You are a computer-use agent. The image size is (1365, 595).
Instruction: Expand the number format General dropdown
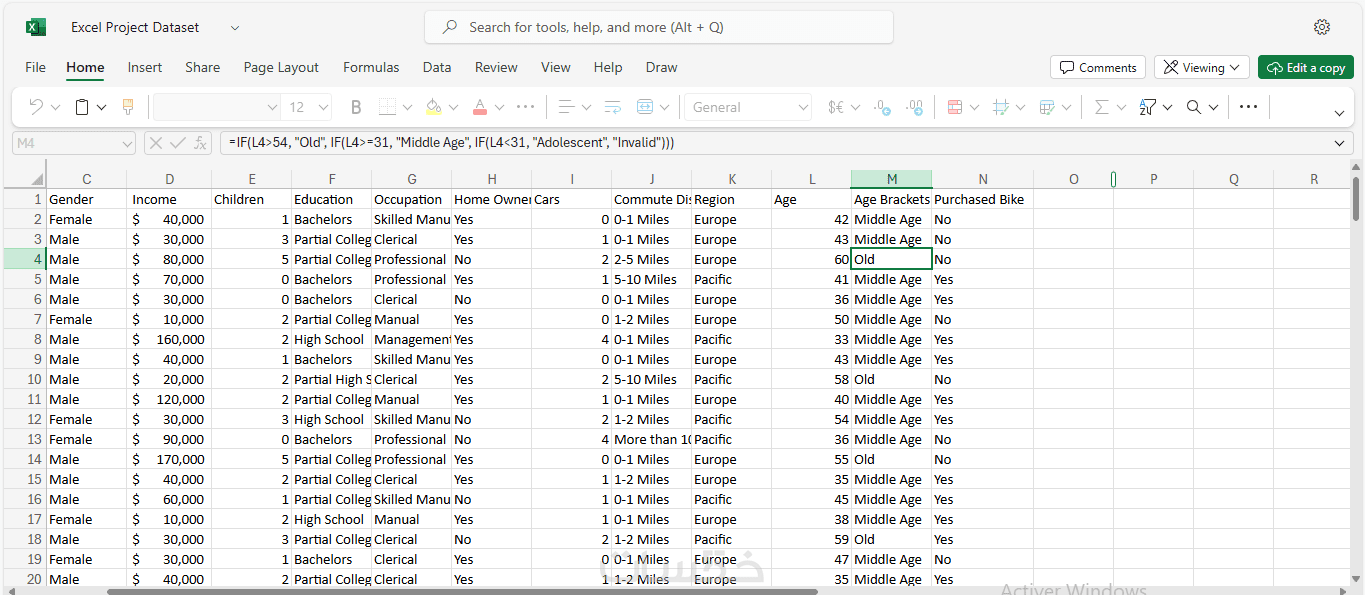803,107
